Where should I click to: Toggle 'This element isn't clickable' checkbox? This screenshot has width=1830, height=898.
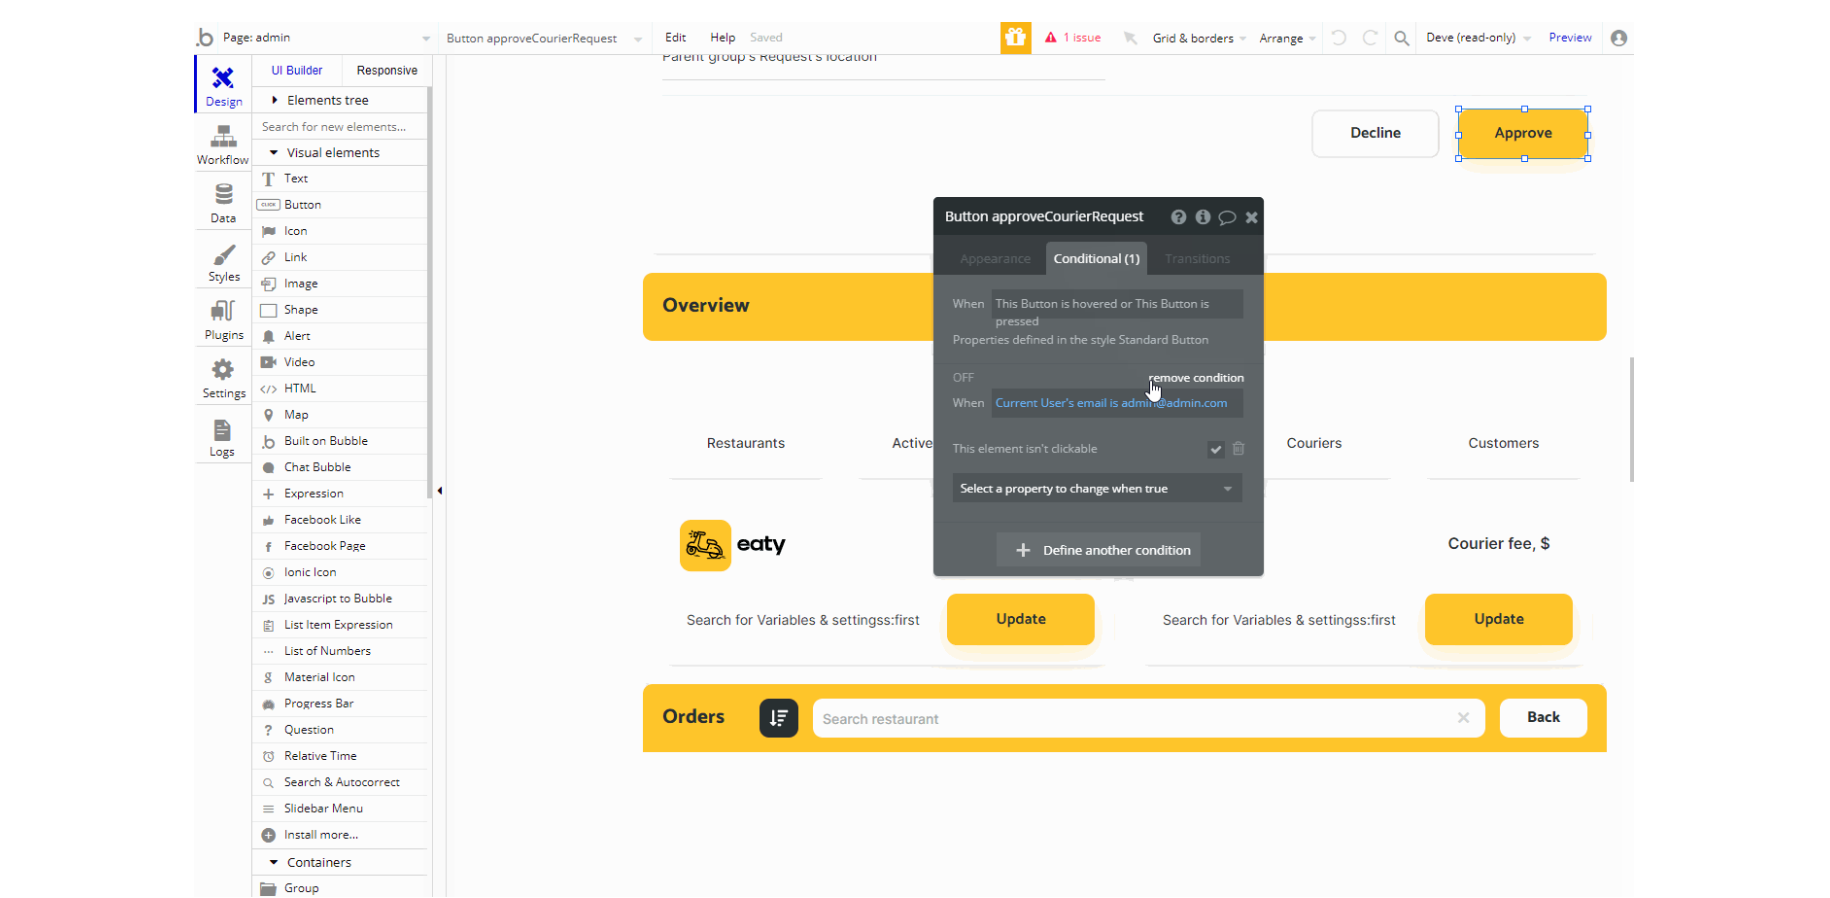[x=1215, y=449]
